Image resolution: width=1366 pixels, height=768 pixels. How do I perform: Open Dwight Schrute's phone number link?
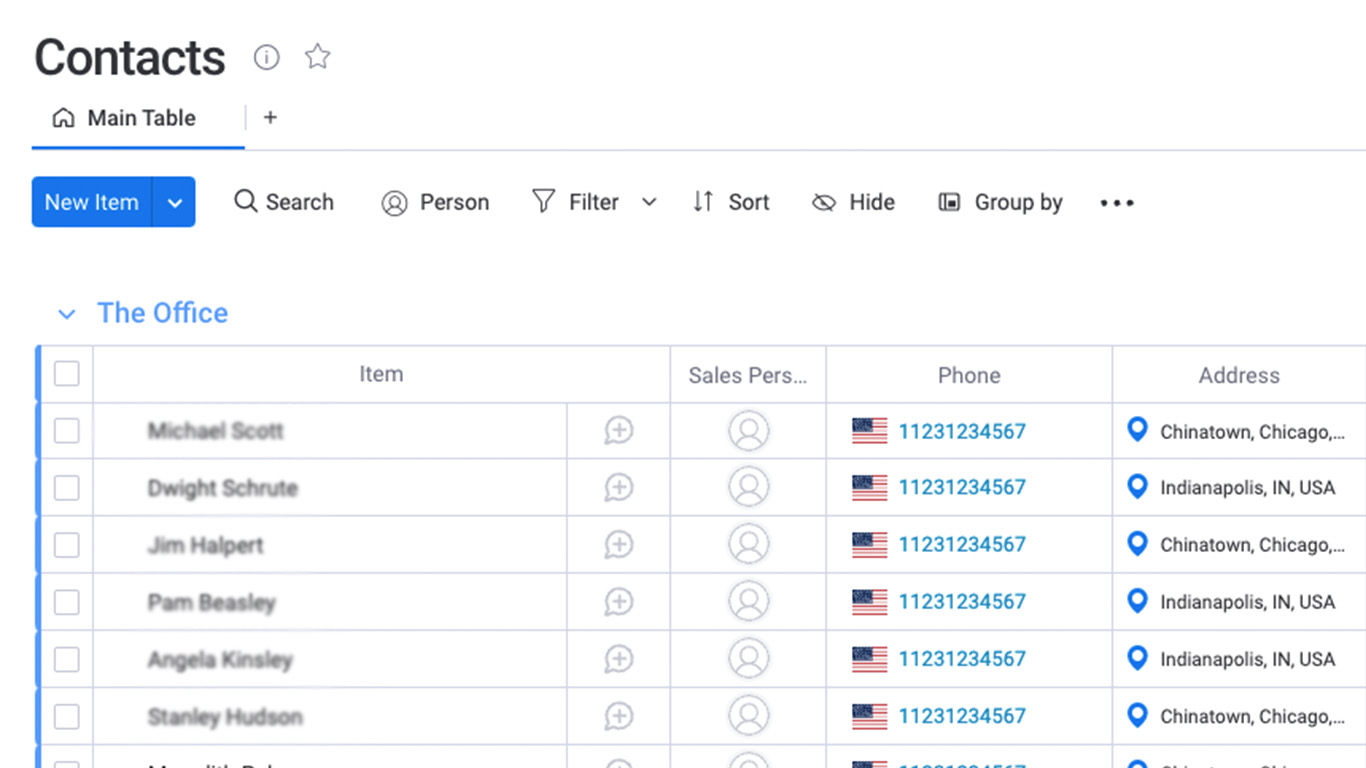[x=962, y=488]
